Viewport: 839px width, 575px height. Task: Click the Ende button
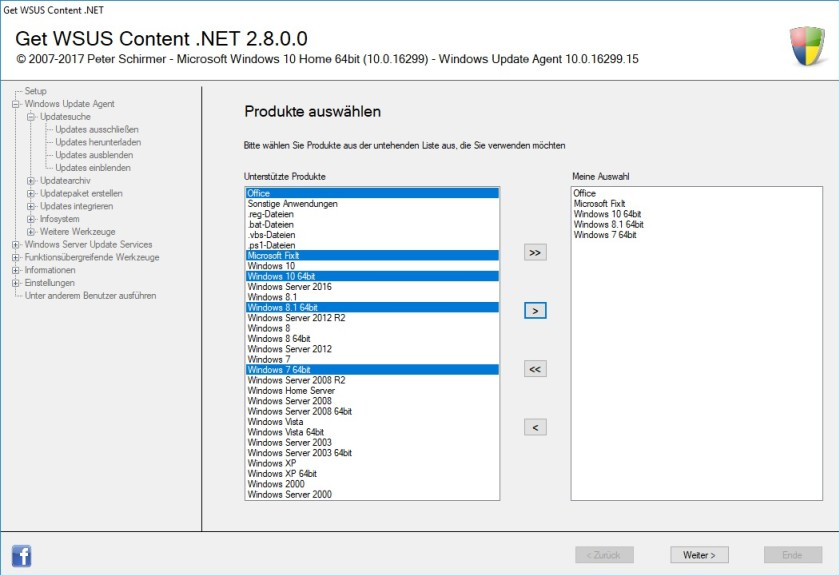[x=793, y=555]
